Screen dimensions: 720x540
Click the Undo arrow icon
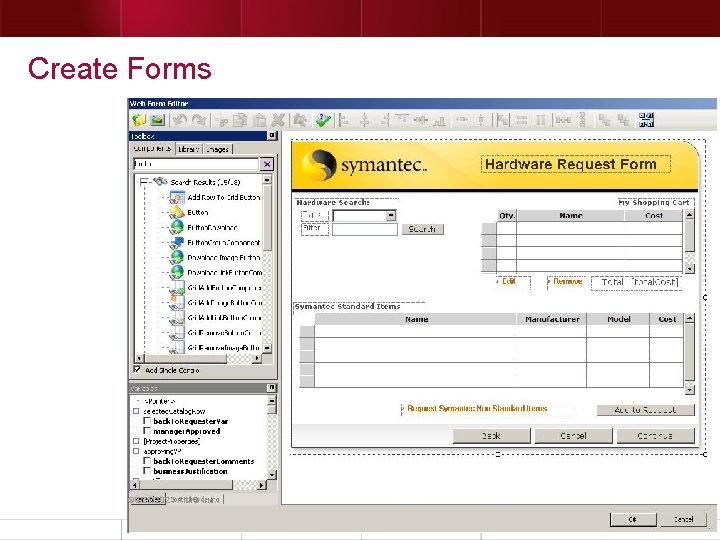(x=179, y=120)
